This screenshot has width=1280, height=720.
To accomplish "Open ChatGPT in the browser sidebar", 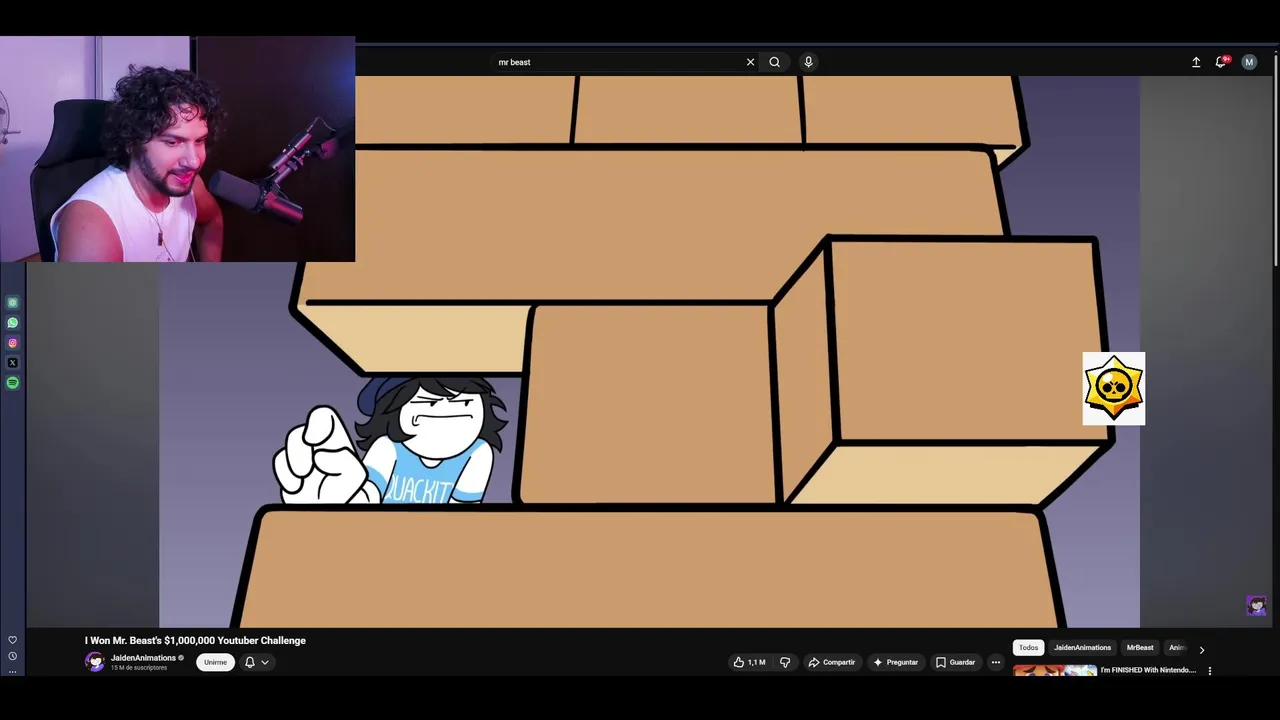I will 13,303.
